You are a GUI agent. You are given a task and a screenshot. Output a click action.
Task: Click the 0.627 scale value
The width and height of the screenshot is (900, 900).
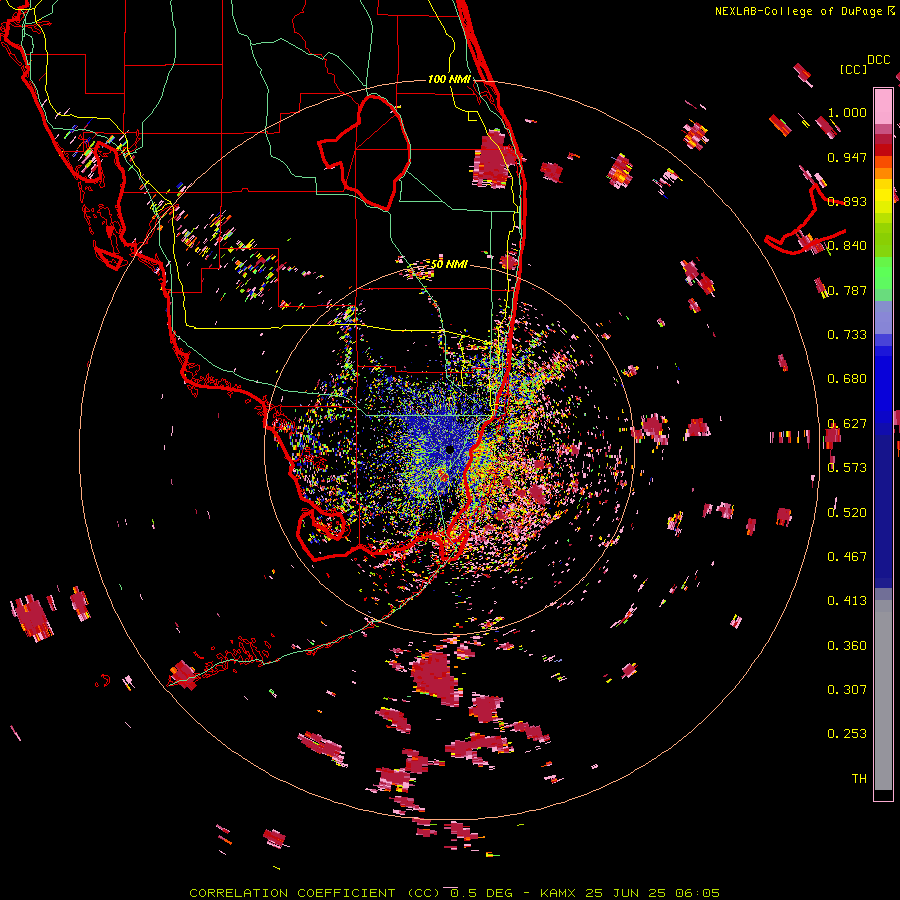pyautogui.click(x=847, y=424)
